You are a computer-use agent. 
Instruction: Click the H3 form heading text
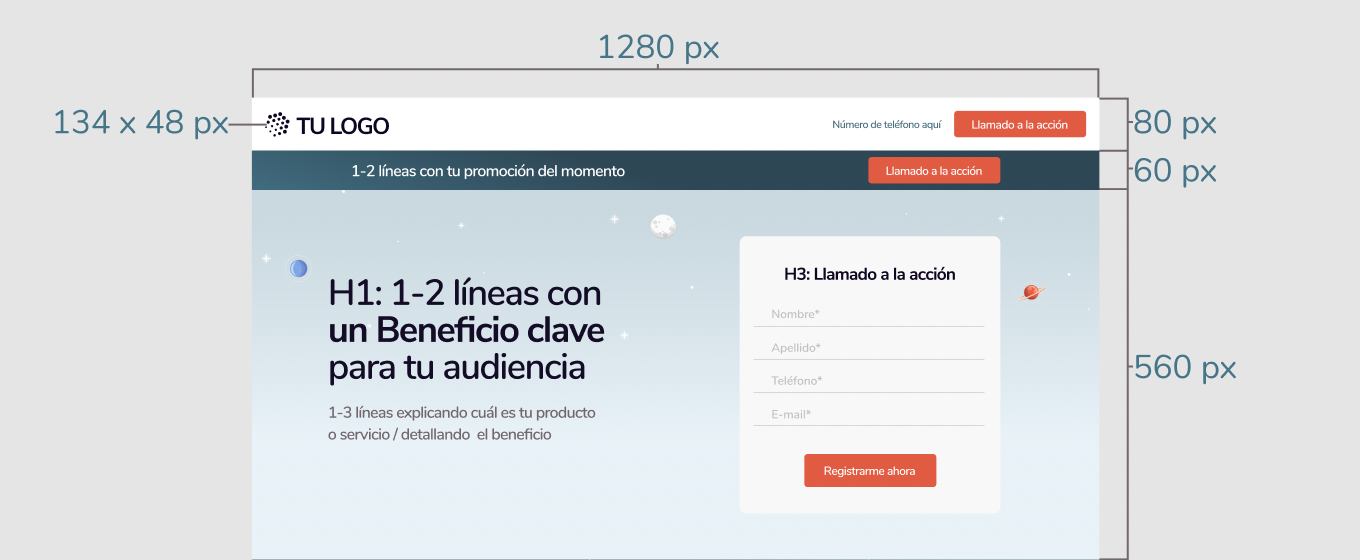pyautogui.click(x=870, y=274)
